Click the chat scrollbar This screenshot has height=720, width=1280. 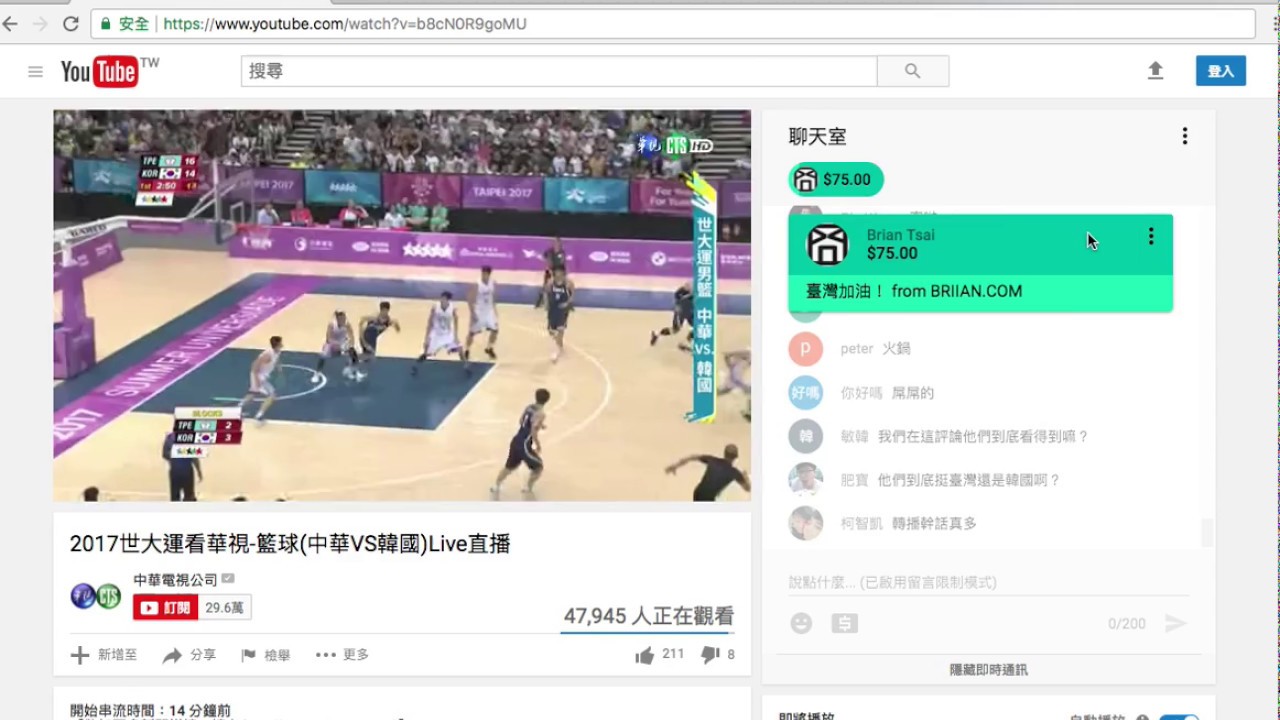pos(1207,532)
